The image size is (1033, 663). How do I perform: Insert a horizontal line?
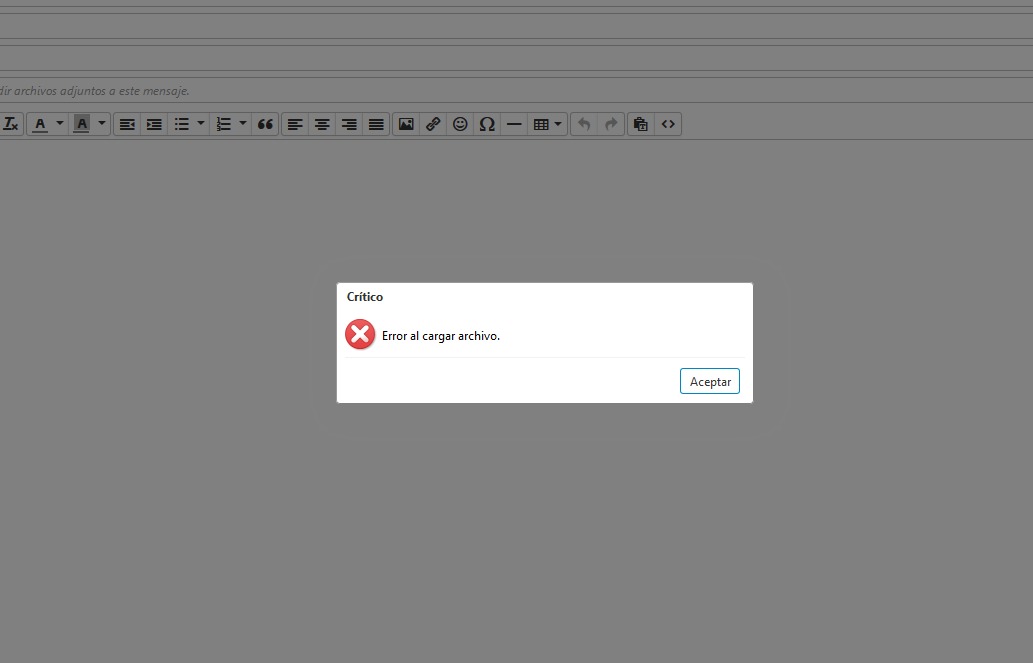pyautogui.click(x=514, y=124)
